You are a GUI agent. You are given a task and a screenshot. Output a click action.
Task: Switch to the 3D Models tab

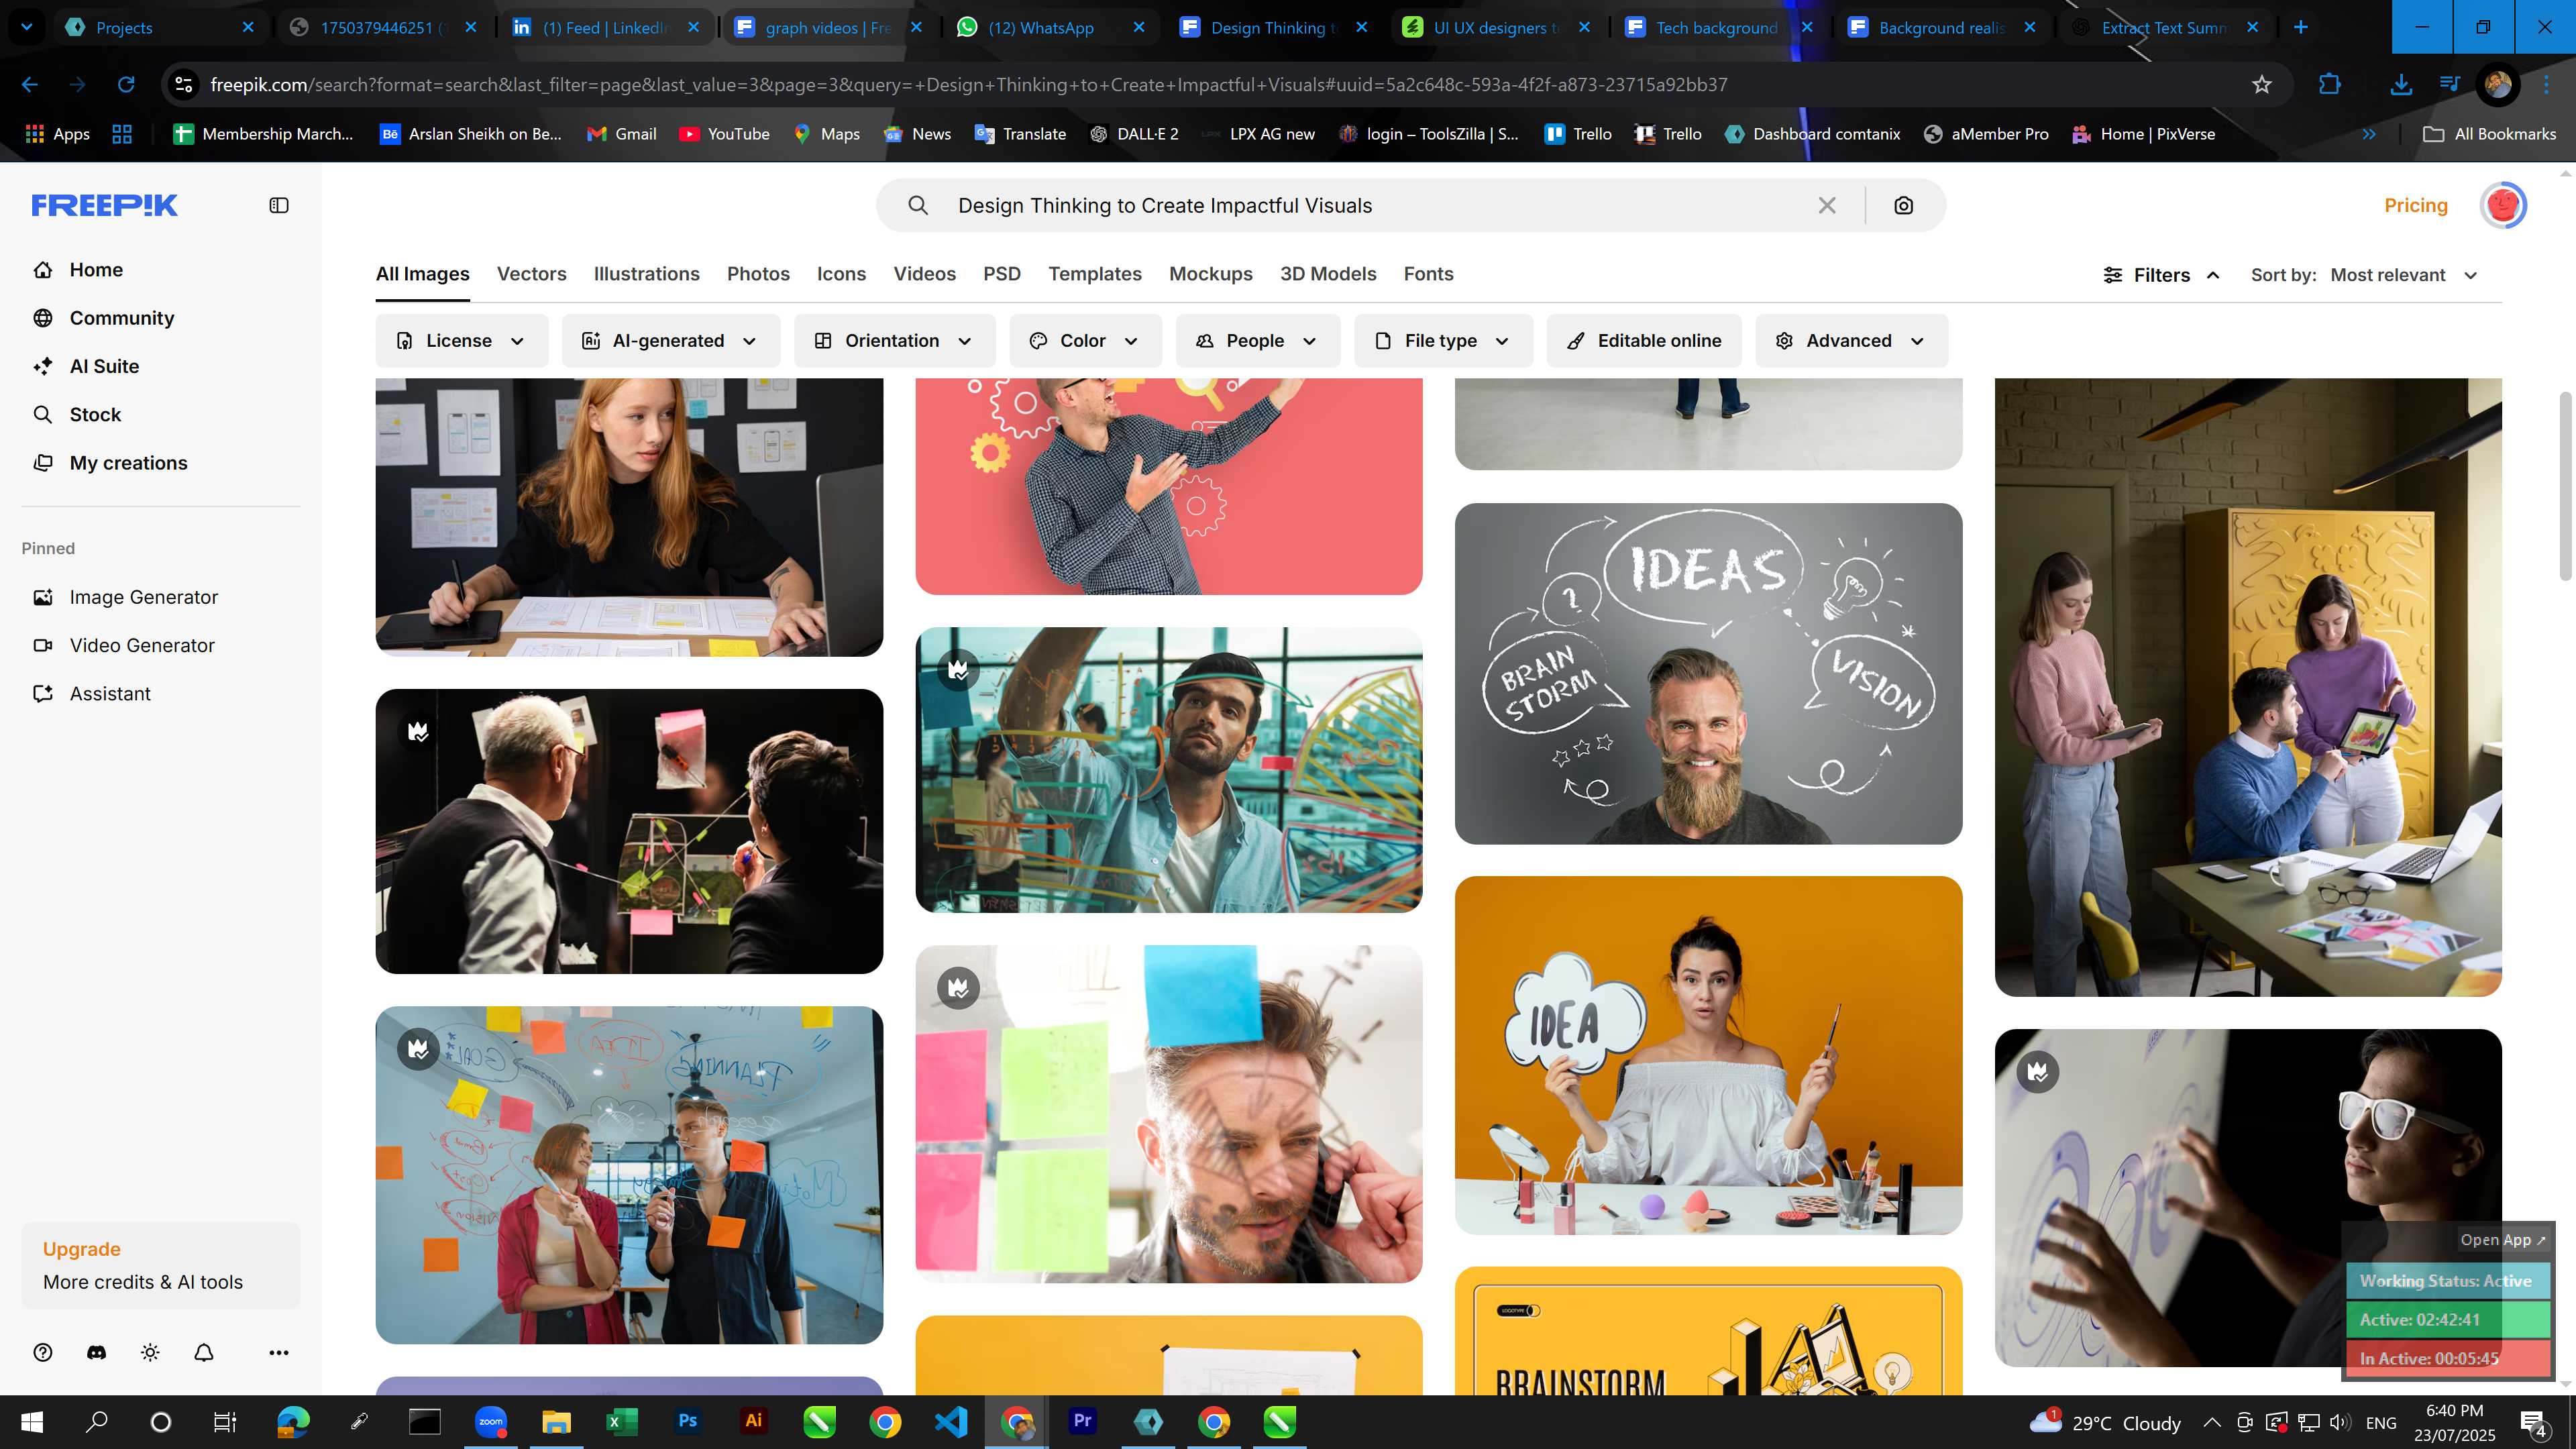pyautogui.click(x=1328, y=274)
